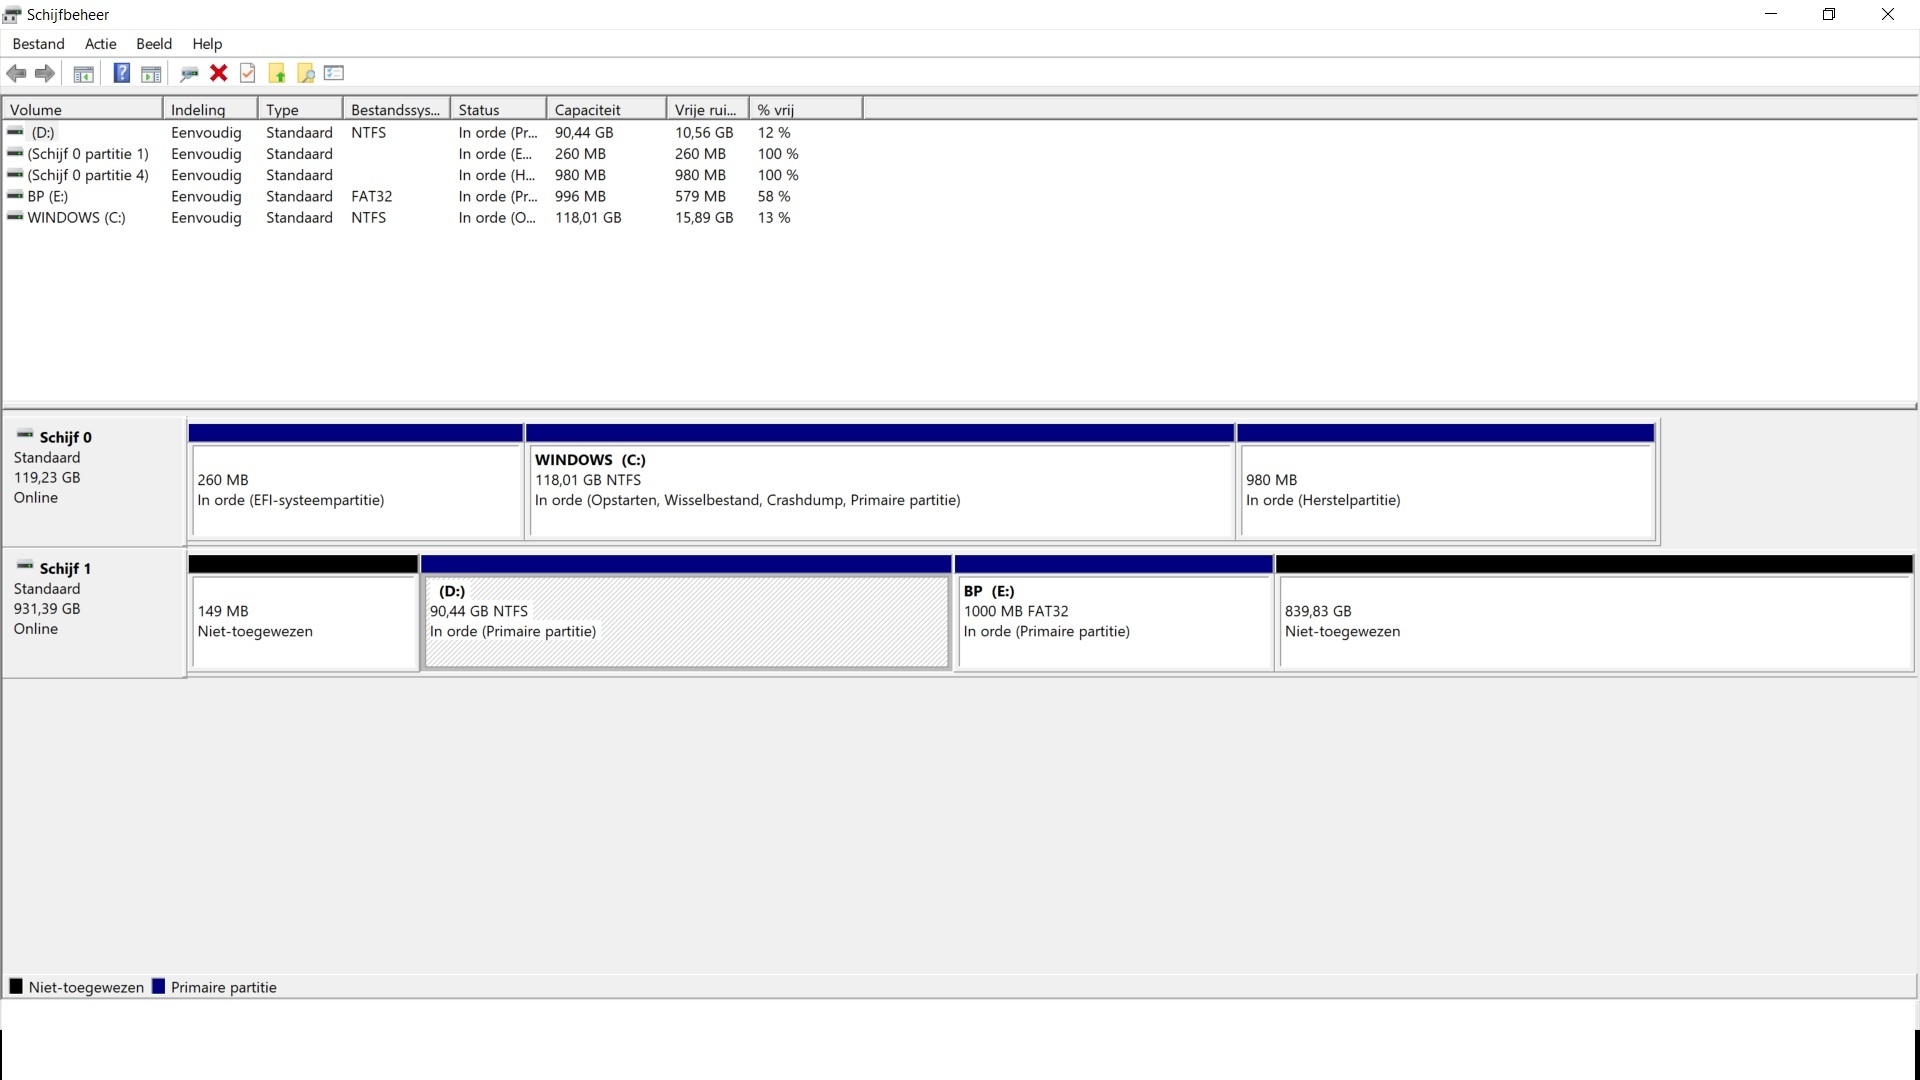Open the Beeld menu
Screen dimensions: 1920x1080
point(154,44)
